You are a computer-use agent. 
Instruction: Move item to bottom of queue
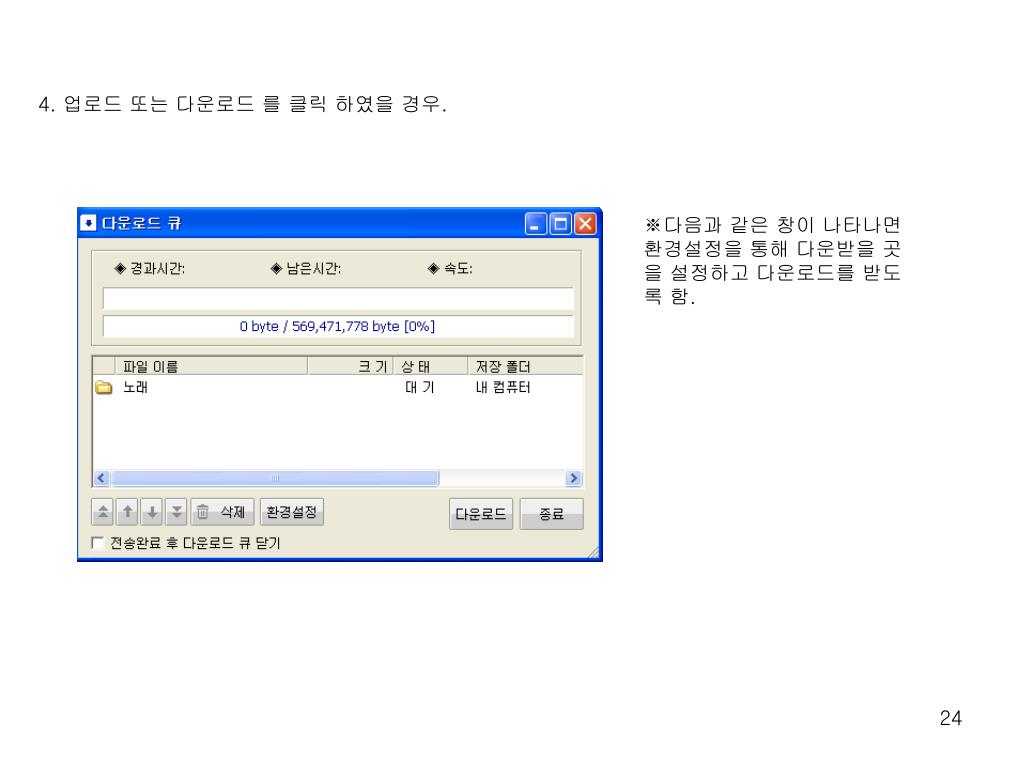click(176, 512)
